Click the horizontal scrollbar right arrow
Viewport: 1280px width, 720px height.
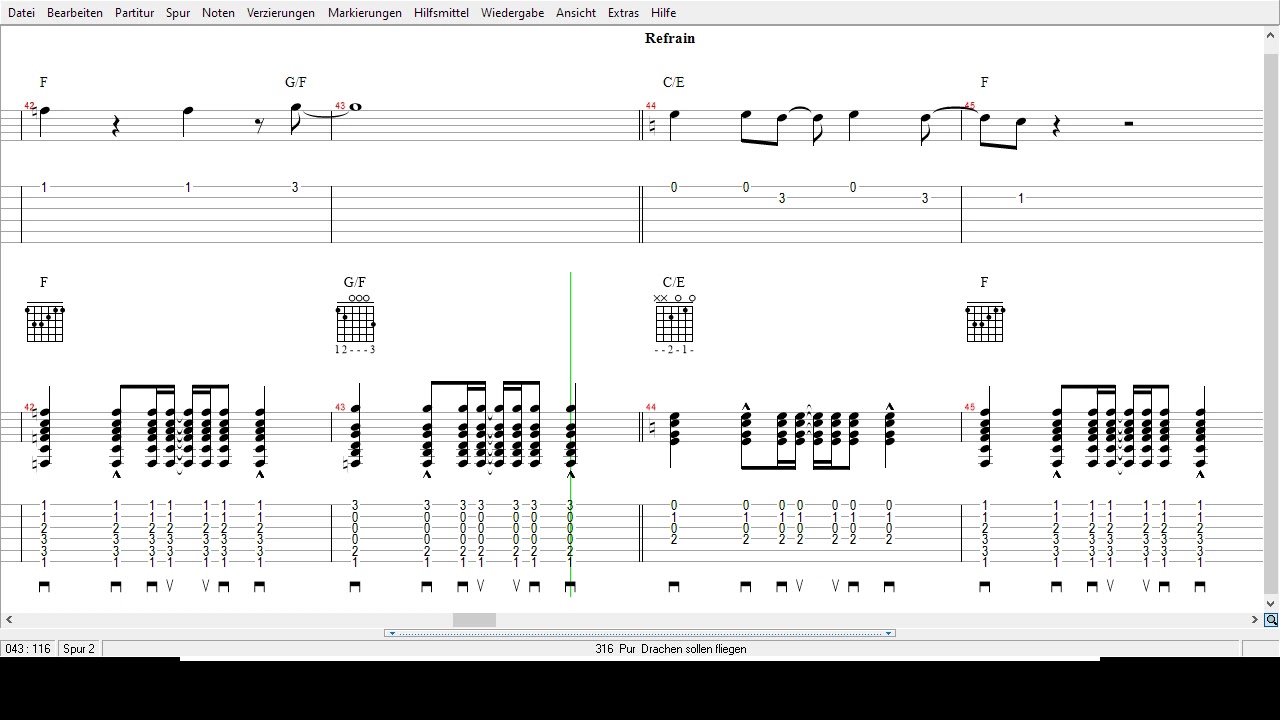1254,620
